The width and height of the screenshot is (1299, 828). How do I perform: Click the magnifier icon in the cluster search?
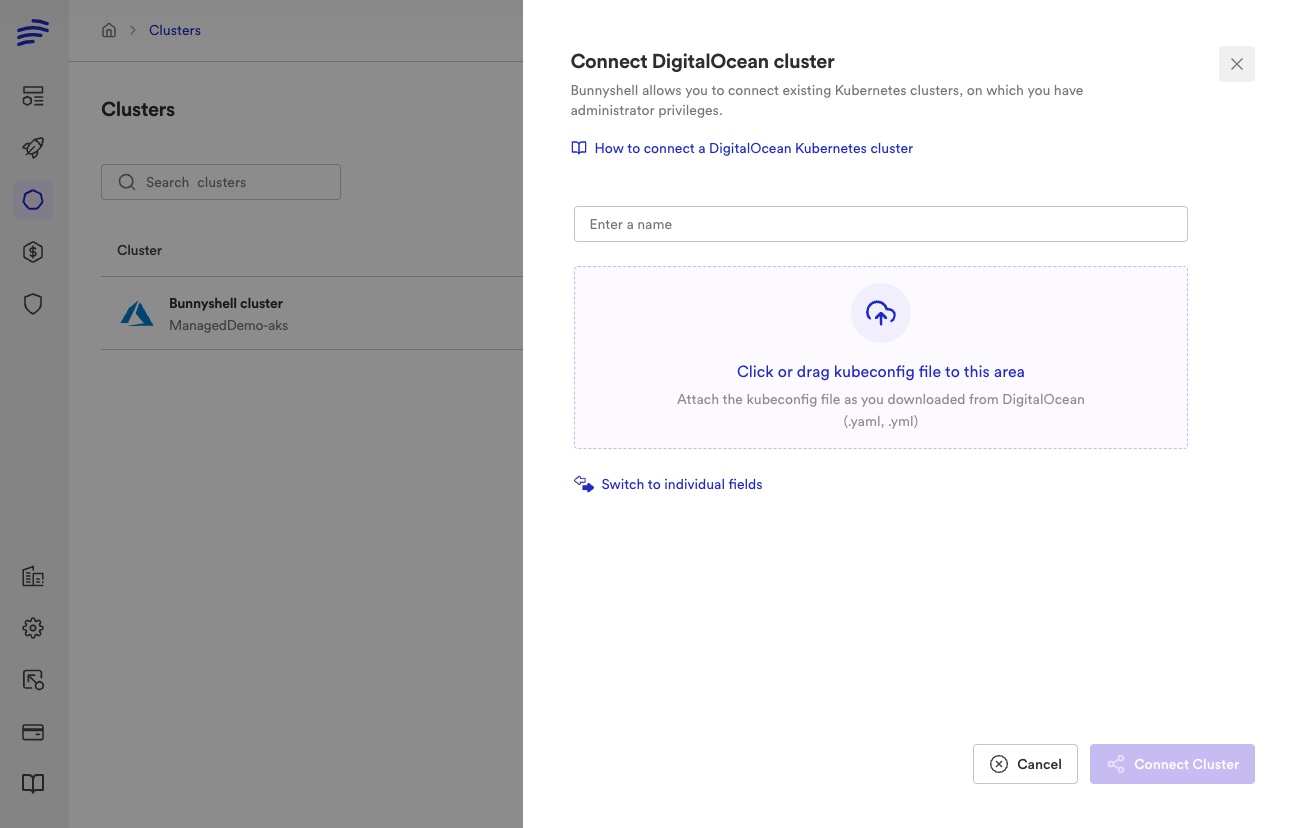point(127,182)
